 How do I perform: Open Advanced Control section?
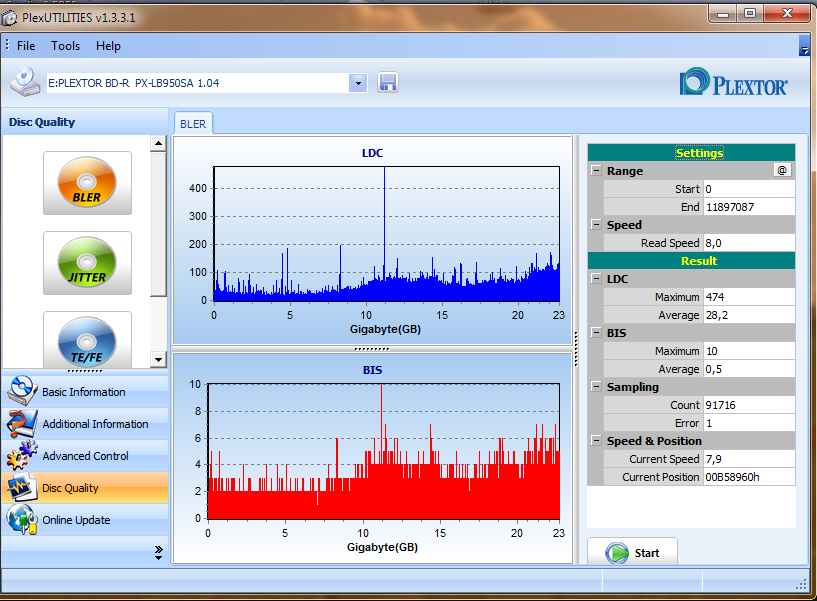tap(85, 456)
